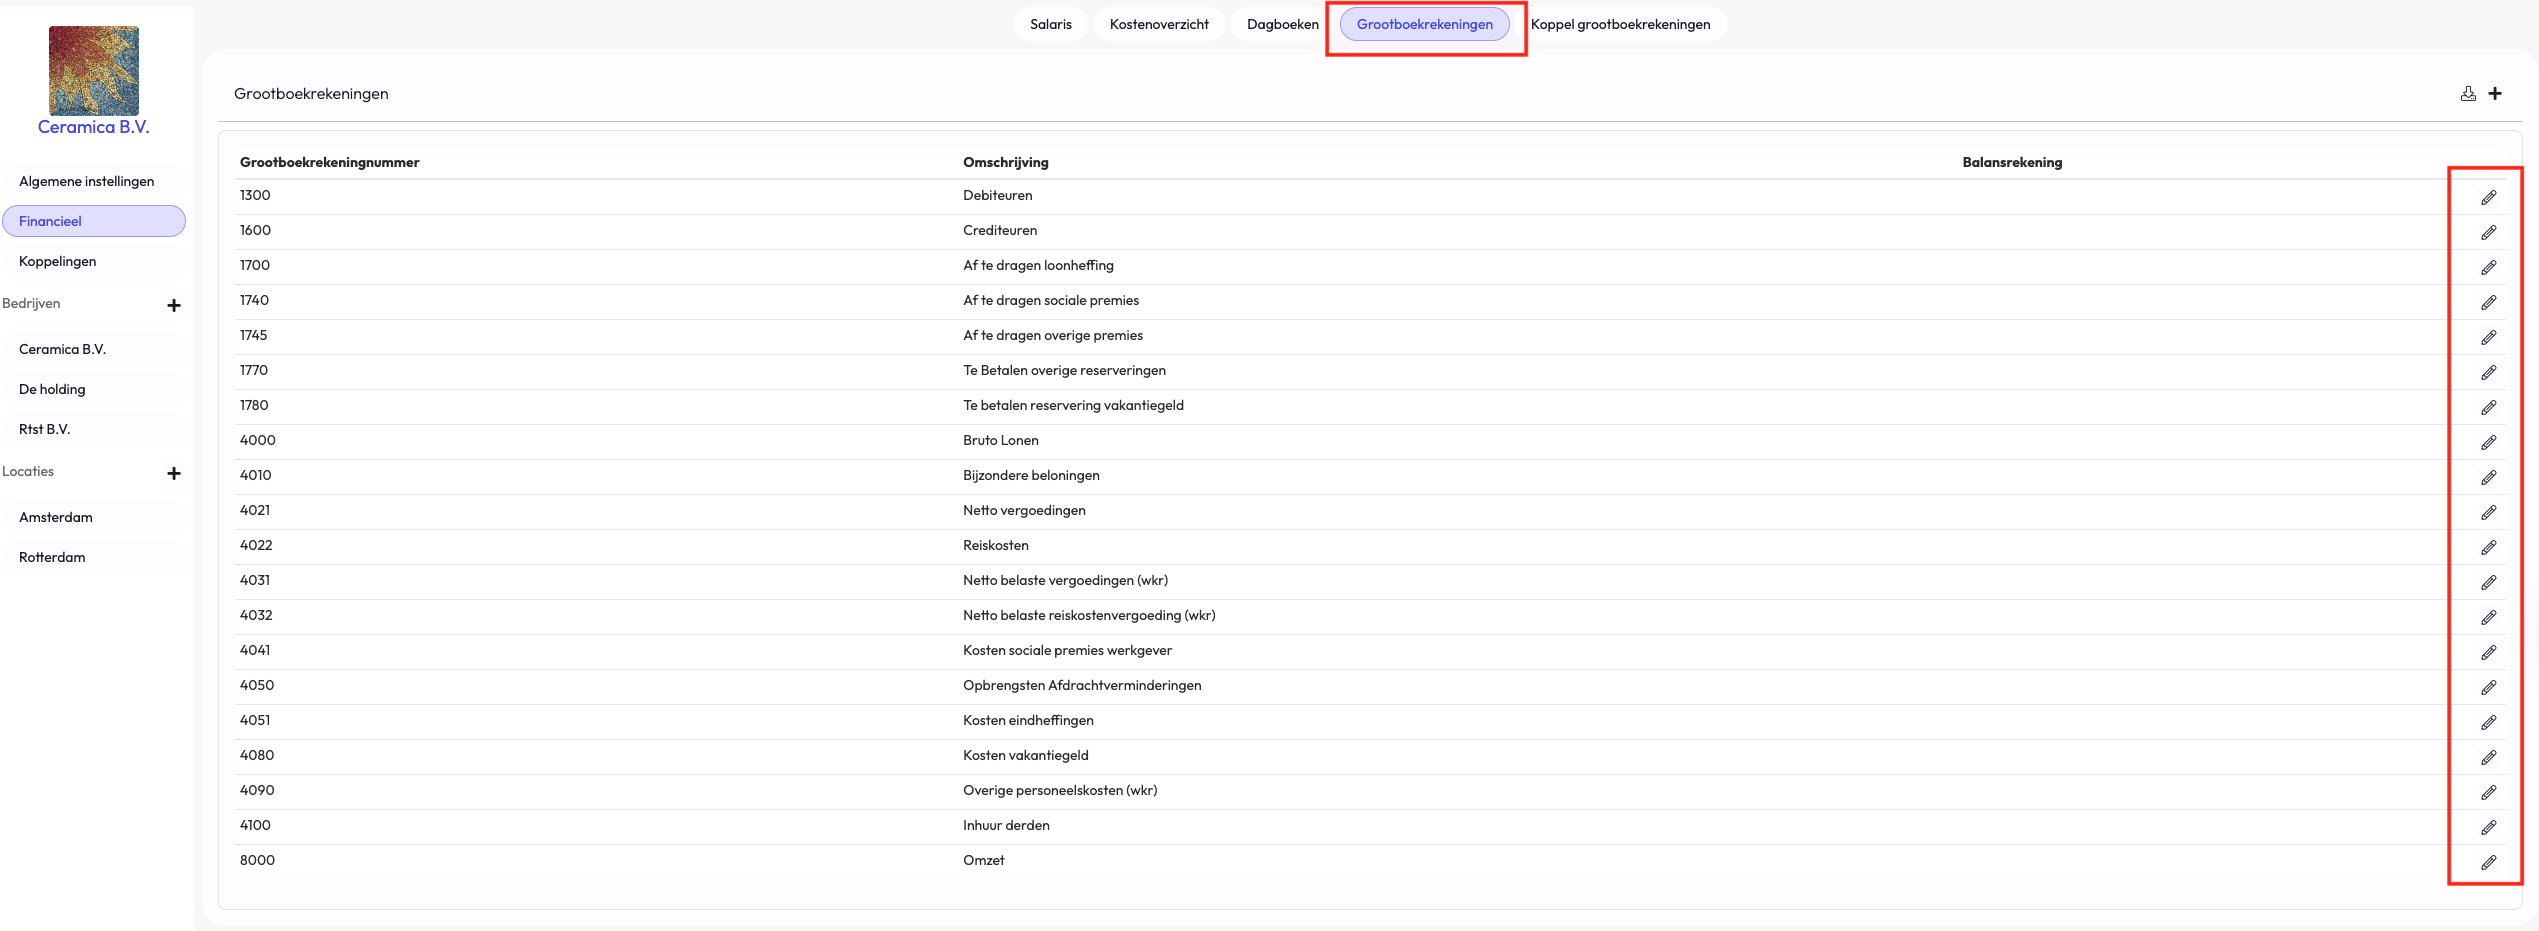Add a new location under Locaties

click(x=174, y=473)
